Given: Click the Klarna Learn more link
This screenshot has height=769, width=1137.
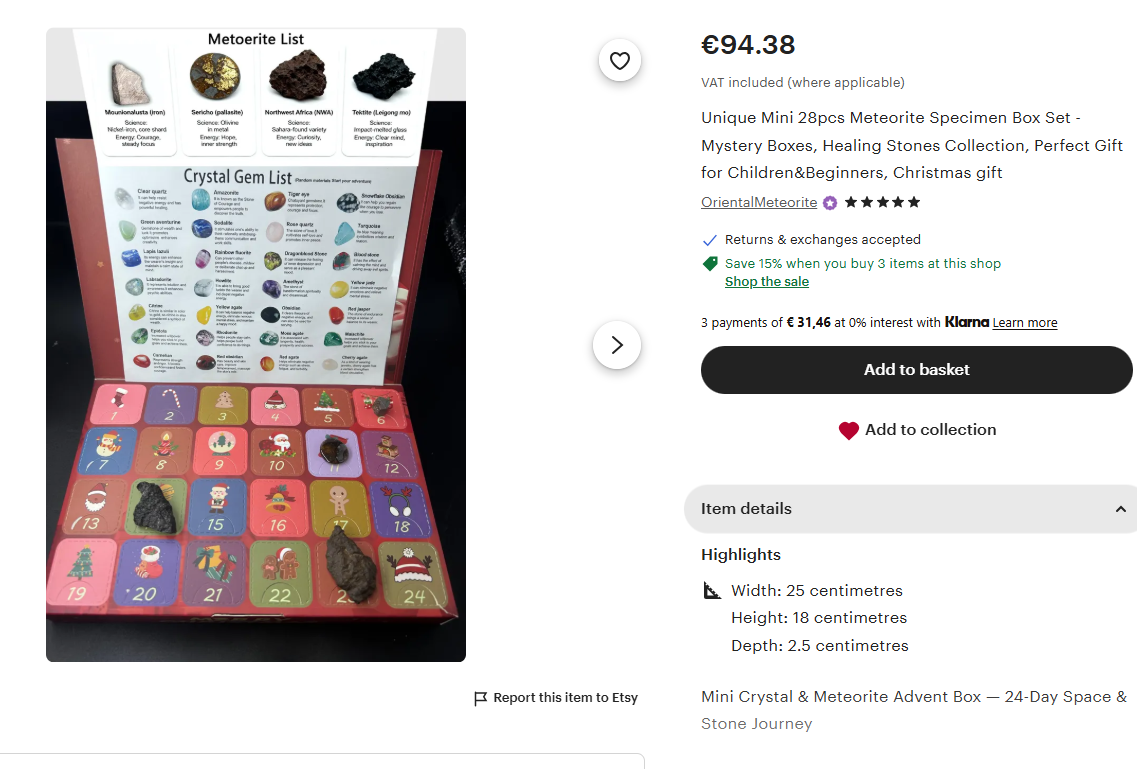Looking at the screenshot, I should pos(1026,322).
